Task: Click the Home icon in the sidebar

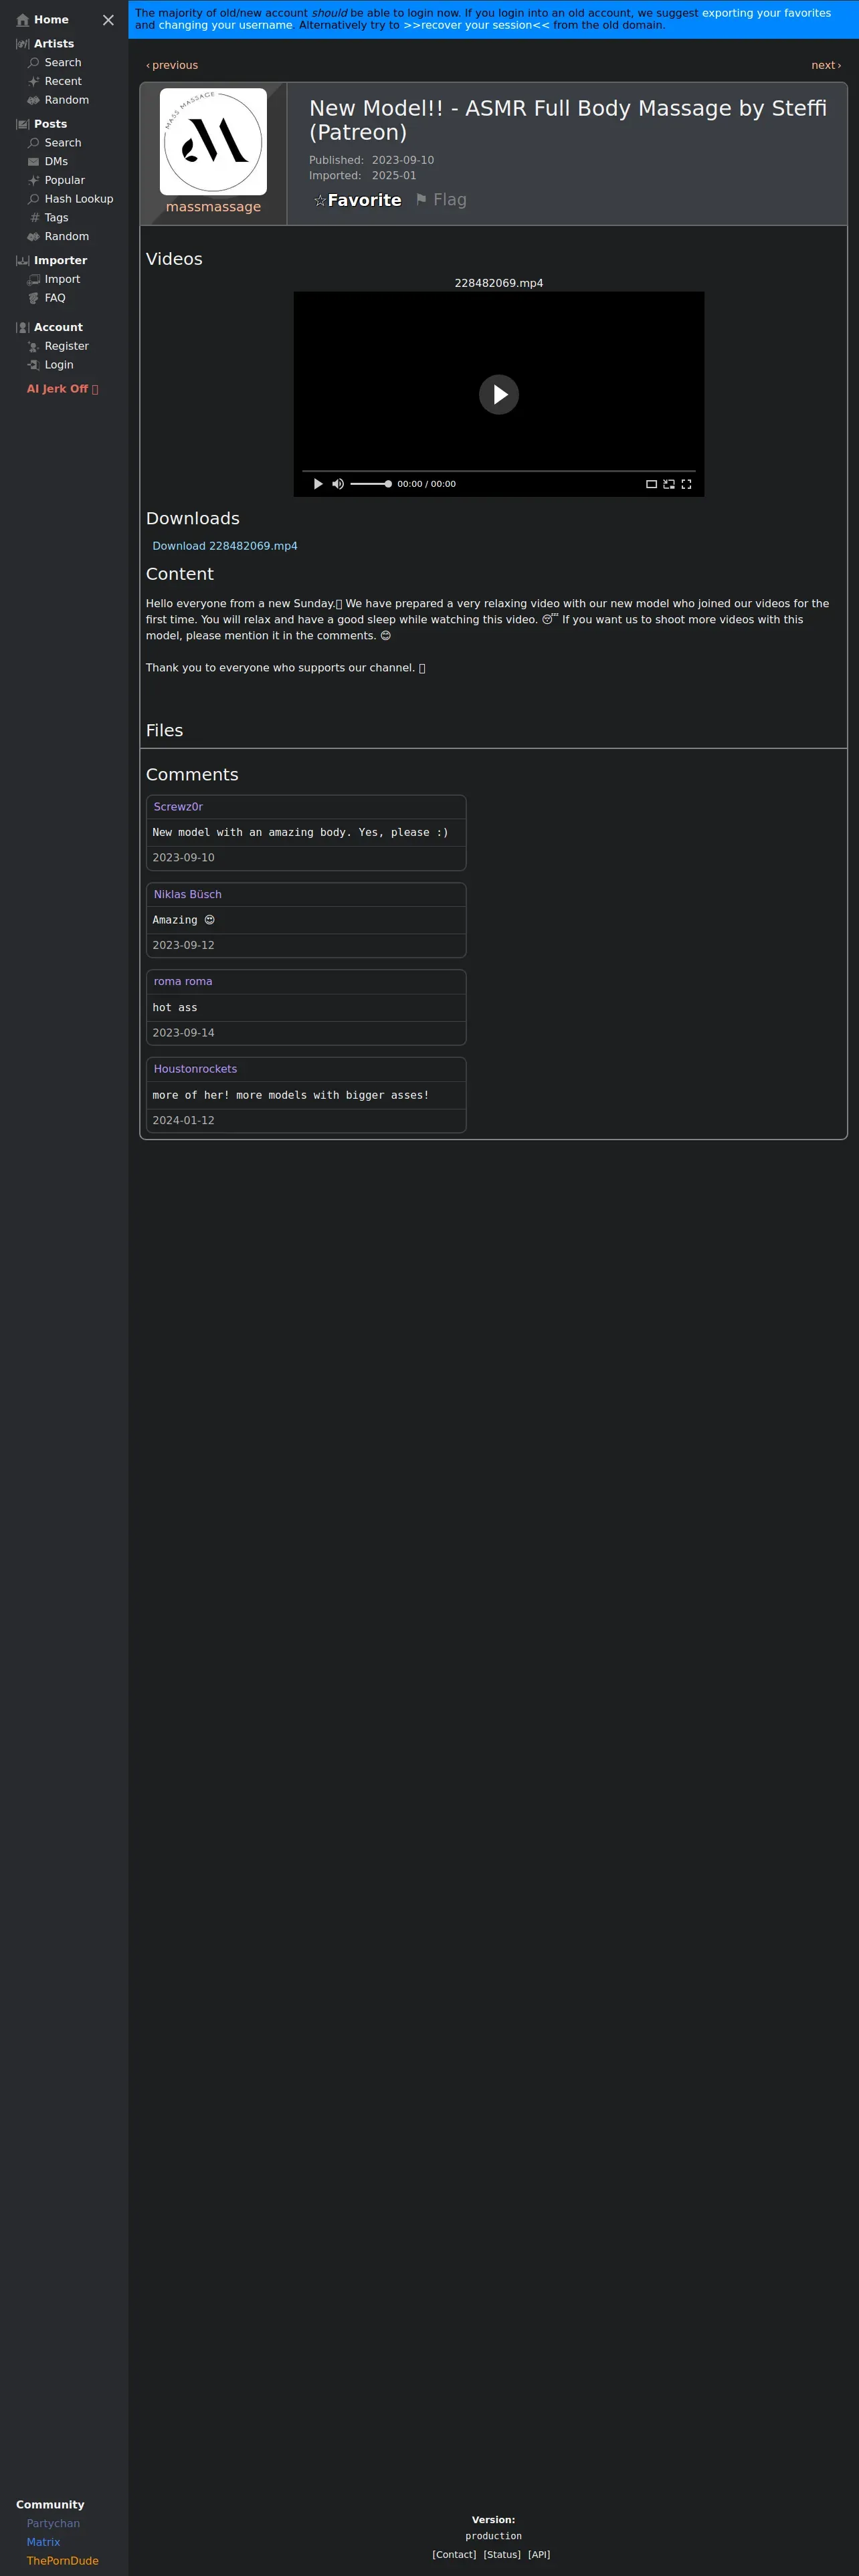Action: pyautogui.click(x=23, y=20)
